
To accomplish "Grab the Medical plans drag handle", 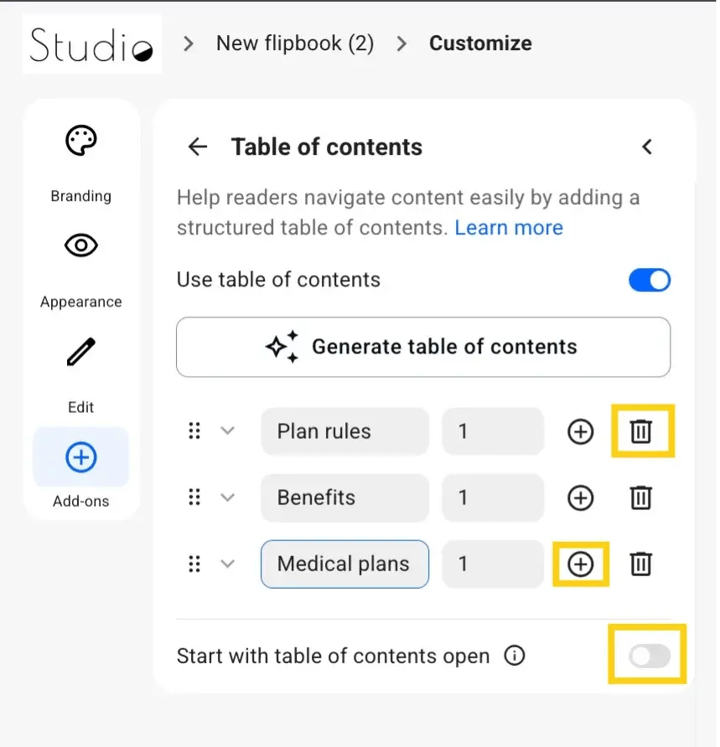I will [194, 564].
